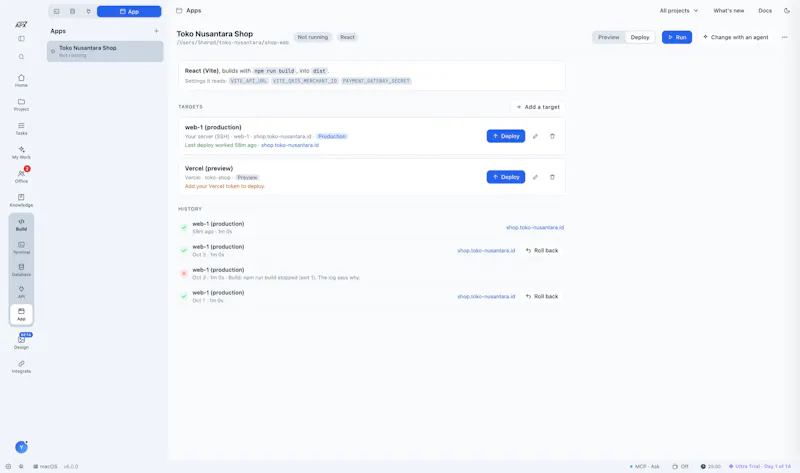Open Tasks in left sidebar
Screen dimensions: 800x473
point(21,129)
